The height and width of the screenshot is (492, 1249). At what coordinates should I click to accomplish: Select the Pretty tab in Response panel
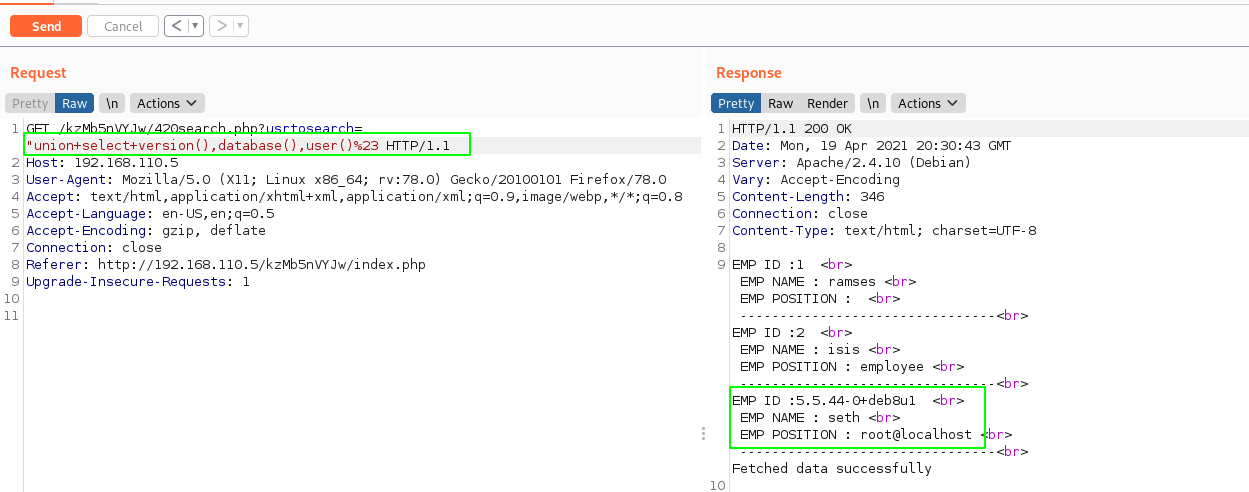736,103
